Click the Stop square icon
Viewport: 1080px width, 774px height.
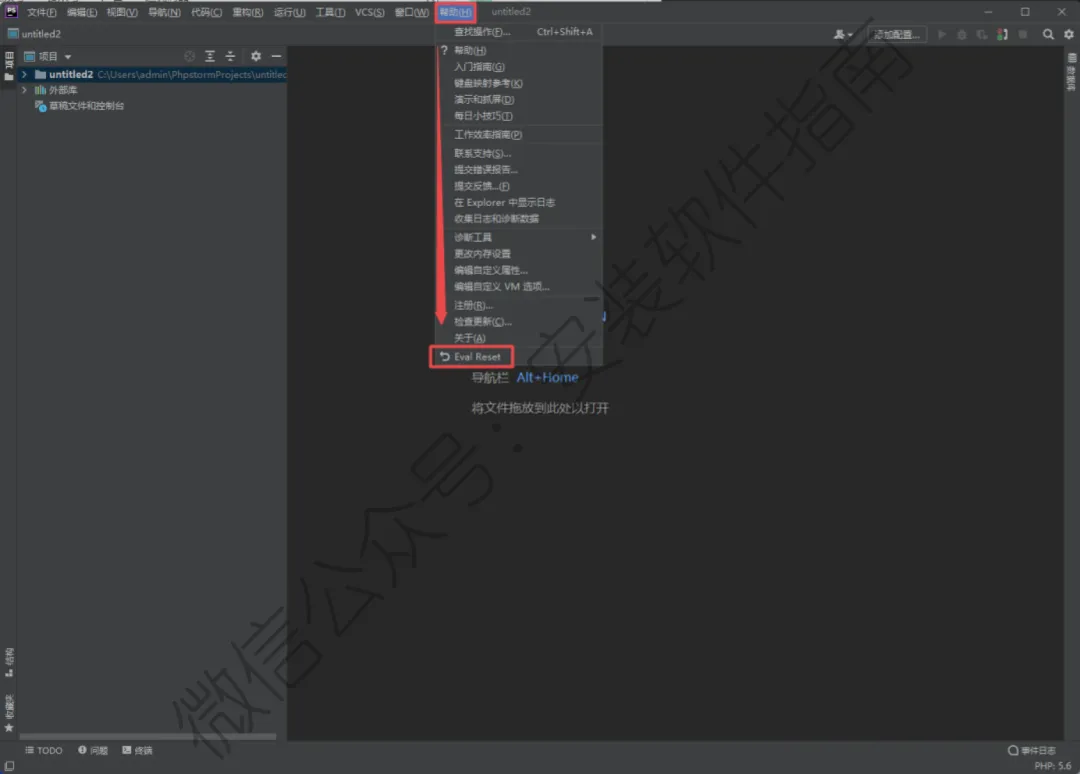click(x=1023, y=34)
